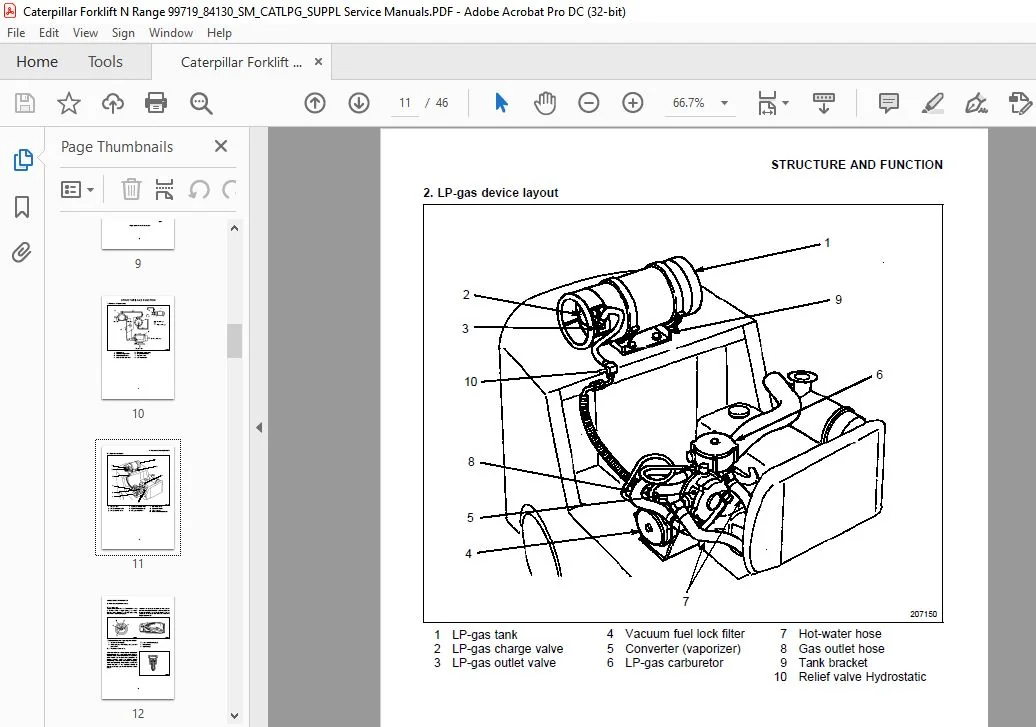The image size is (1036, 727).
Task: Click 'Converter (vaporizer)' legend text
Action: [x=683, y=648]
